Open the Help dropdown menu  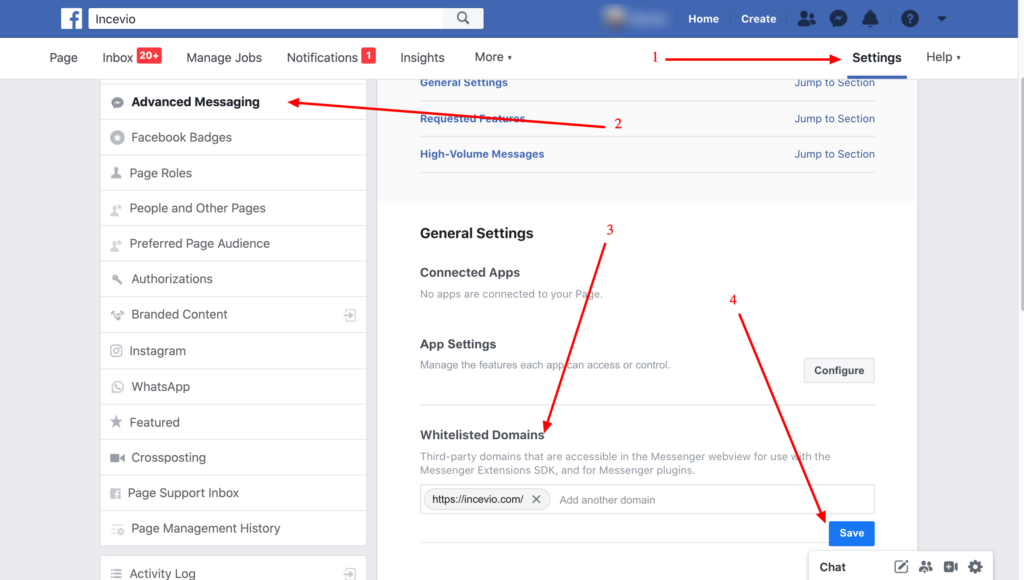click(943, 57)
